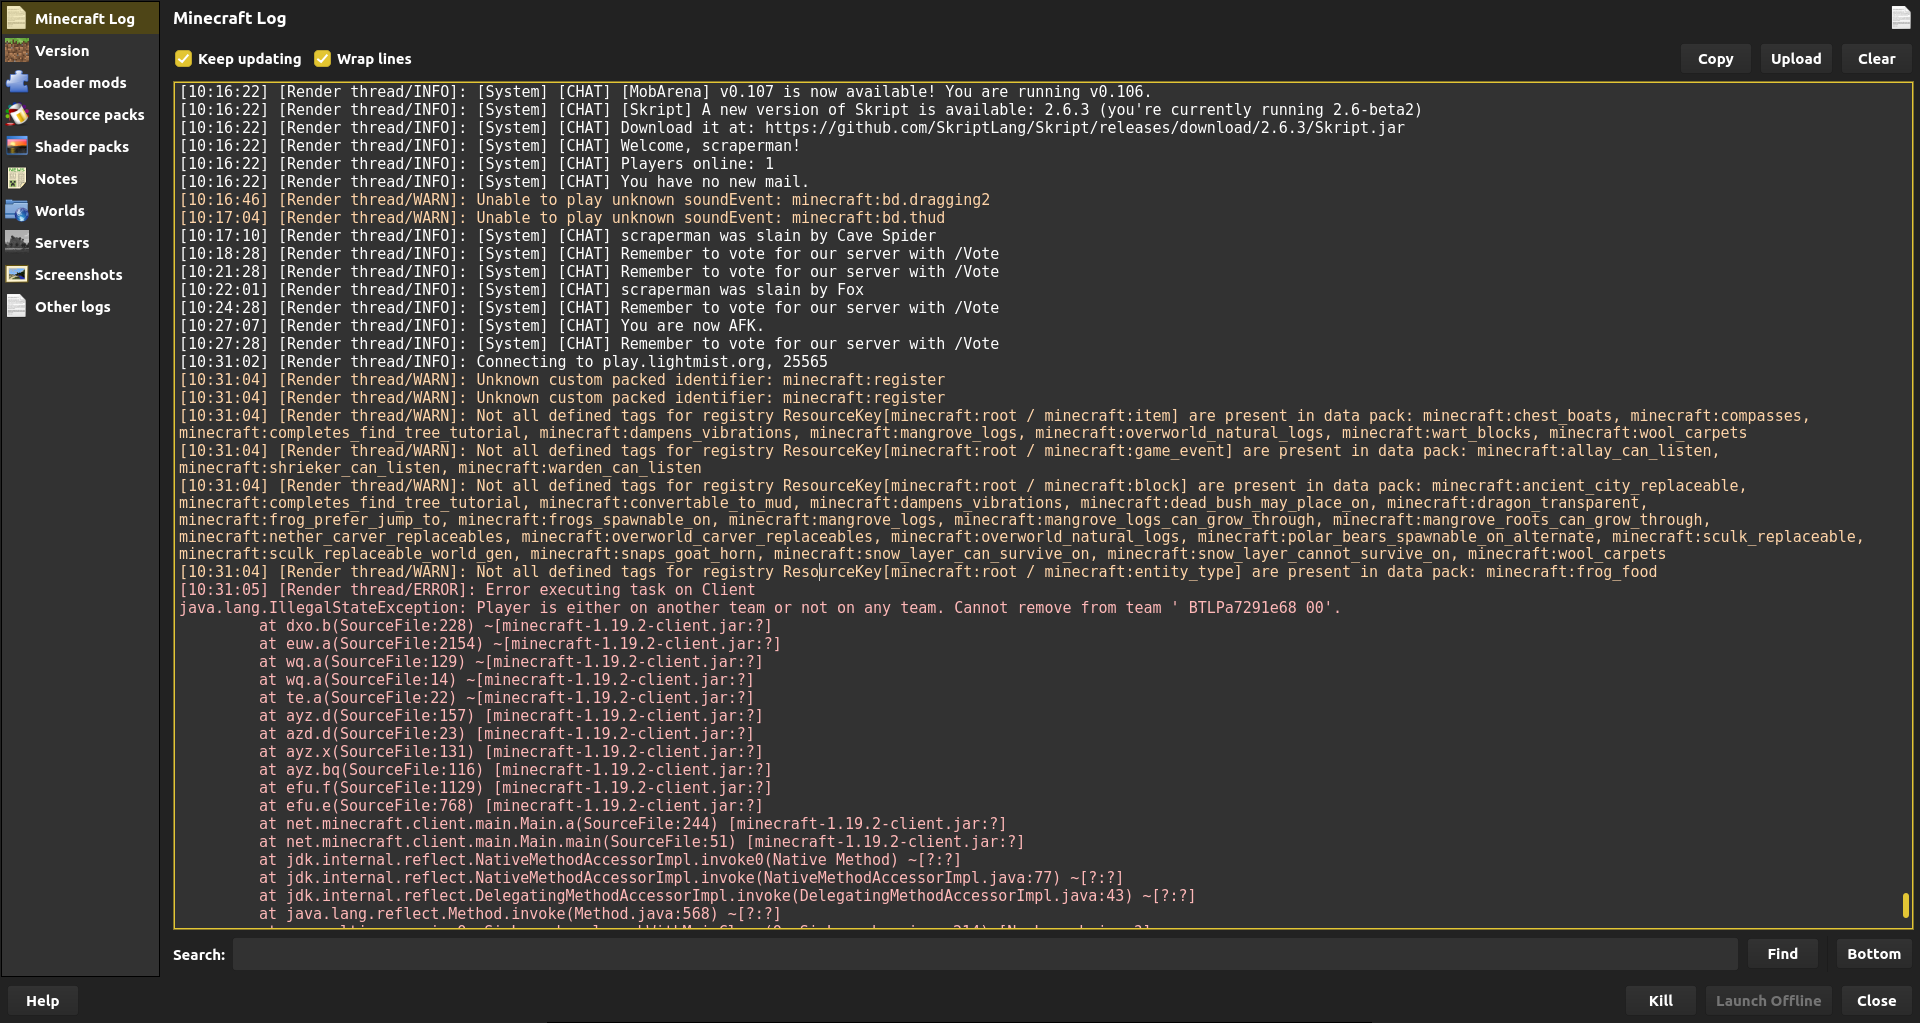The height and width of the screenshot is (1023, 1920).
Task: Disable the Keep updating checkbox
Action: pos(183,59)
